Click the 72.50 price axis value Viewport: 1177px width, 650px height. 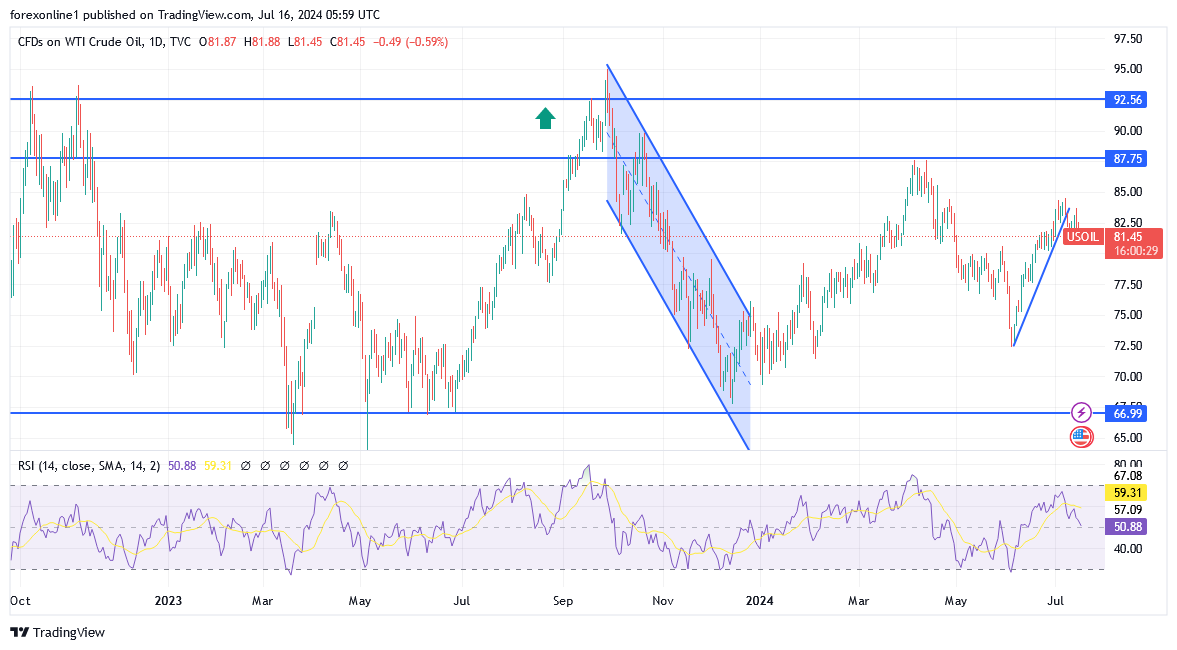tap(1127, 346)
